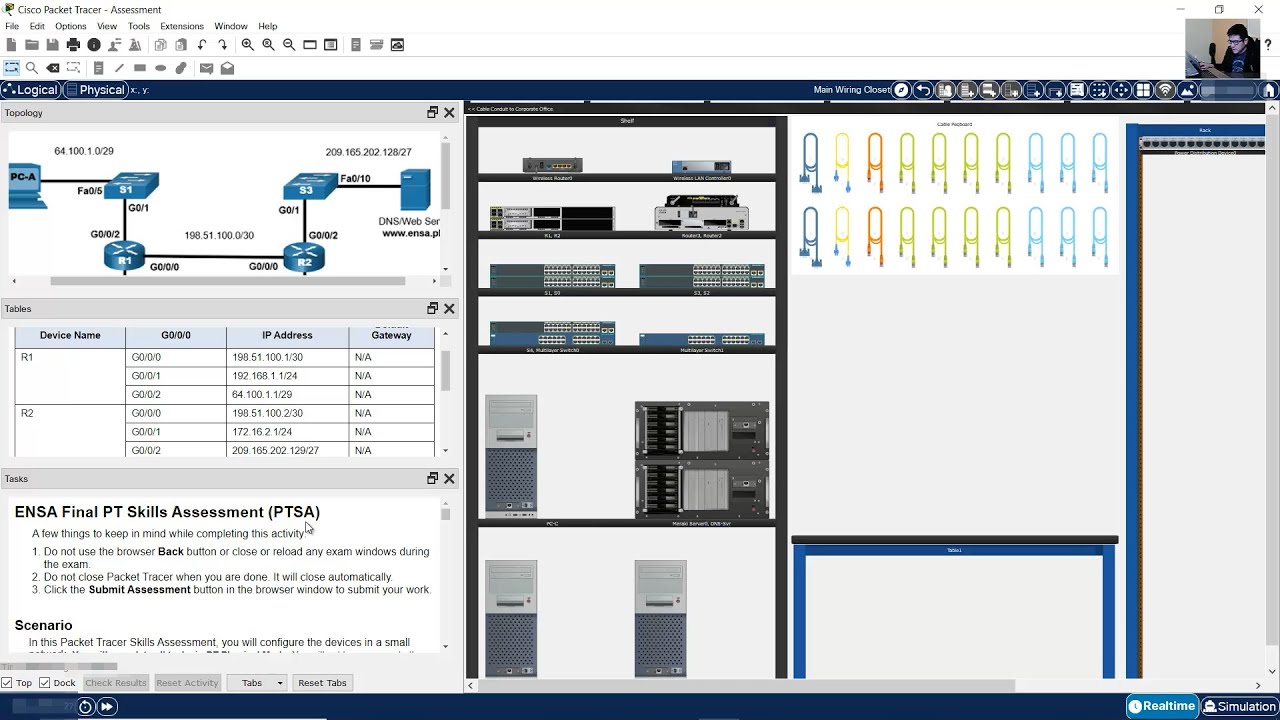Click the Fast Forward Time button
Viewport: 1280px width, 720px height.
106,707
